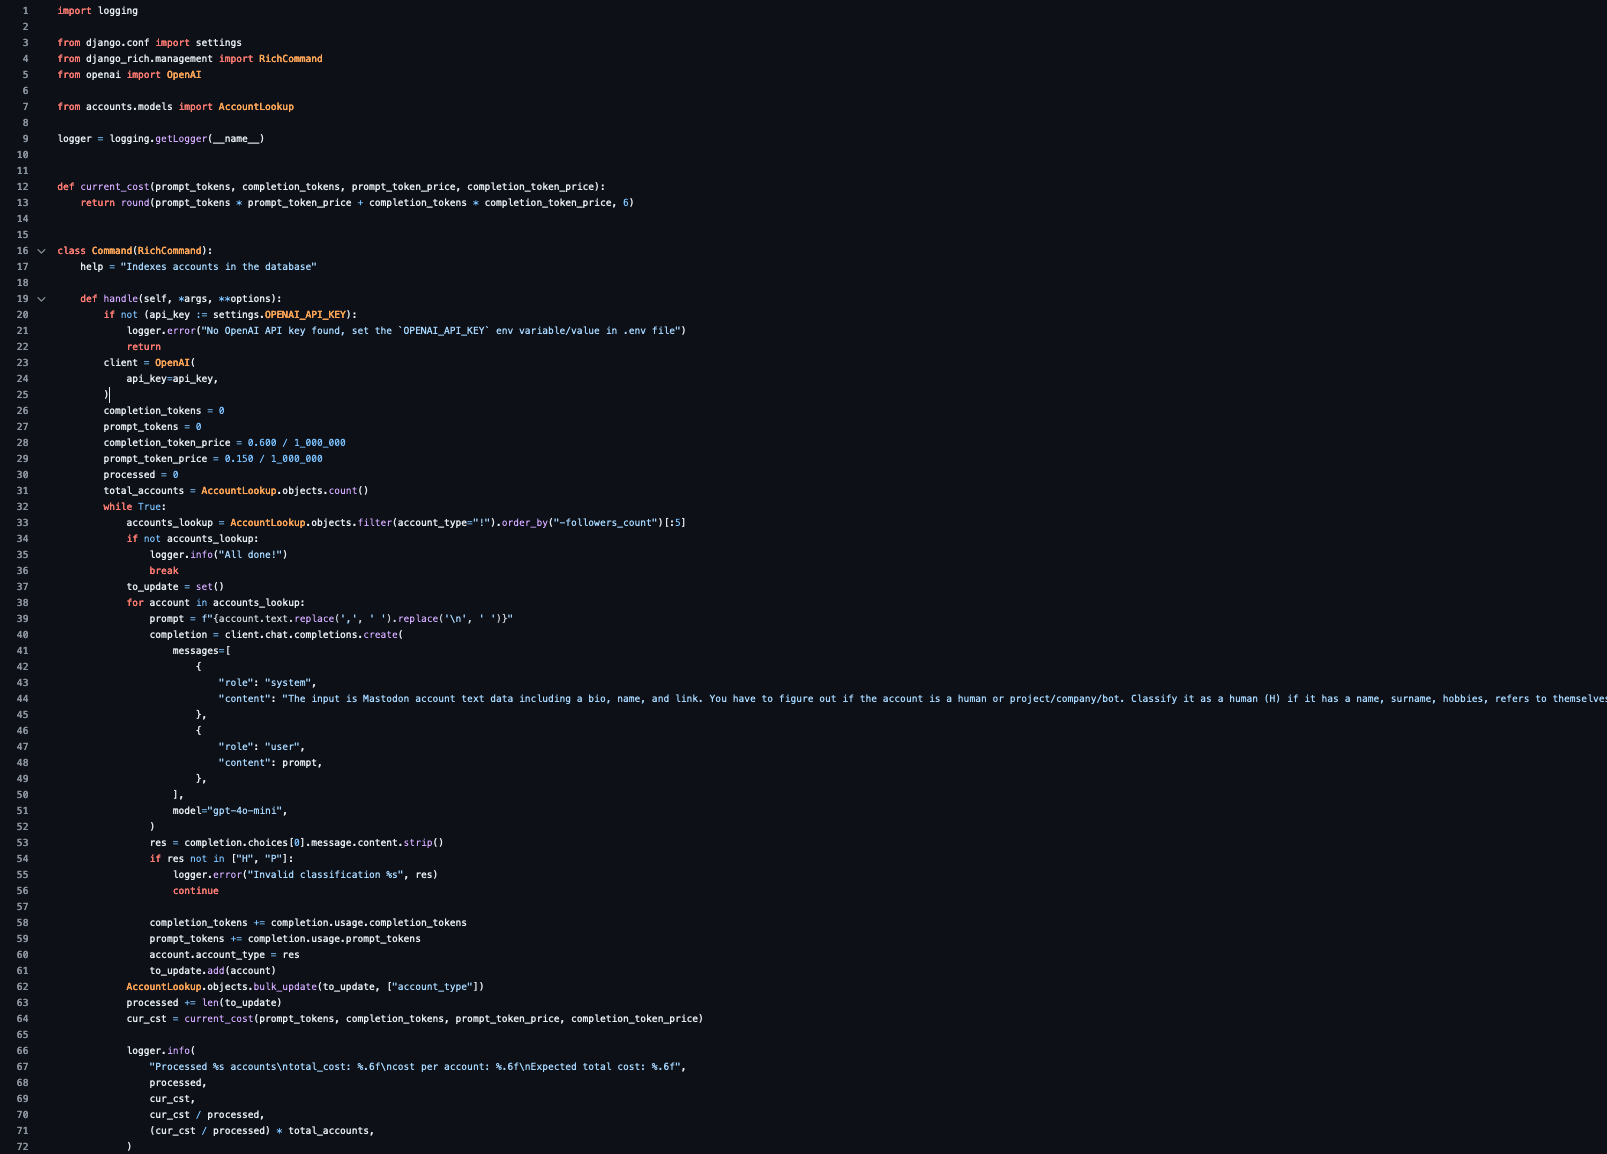Screen dimensions: 1607x1154
Task: Click AccountLookup in the accounts.models import
Action: tap(256, 107)
